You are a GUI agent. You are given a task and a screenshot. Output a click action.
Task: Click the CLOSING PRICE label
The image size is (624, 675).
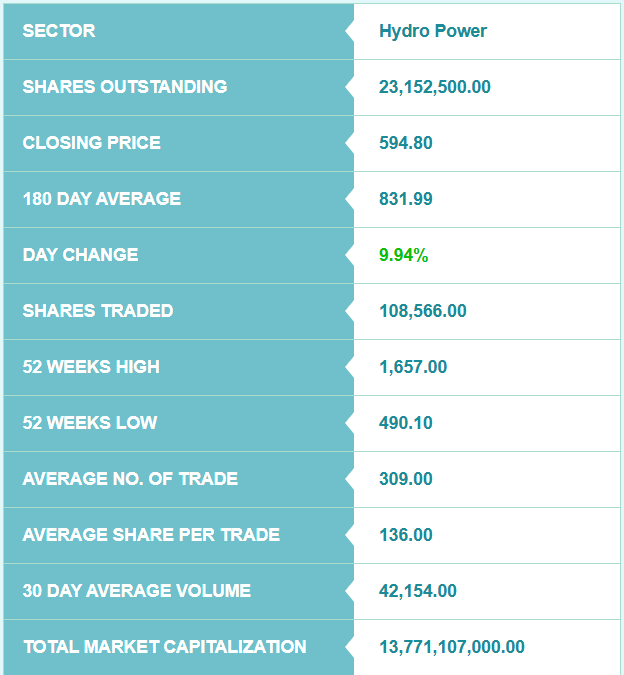click(x=92, y=143)
